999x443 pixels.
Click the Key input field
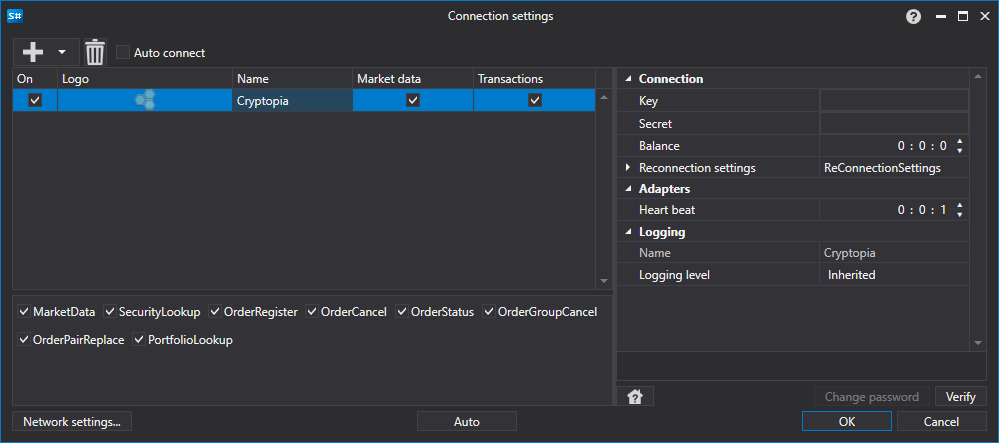[895, 100]
